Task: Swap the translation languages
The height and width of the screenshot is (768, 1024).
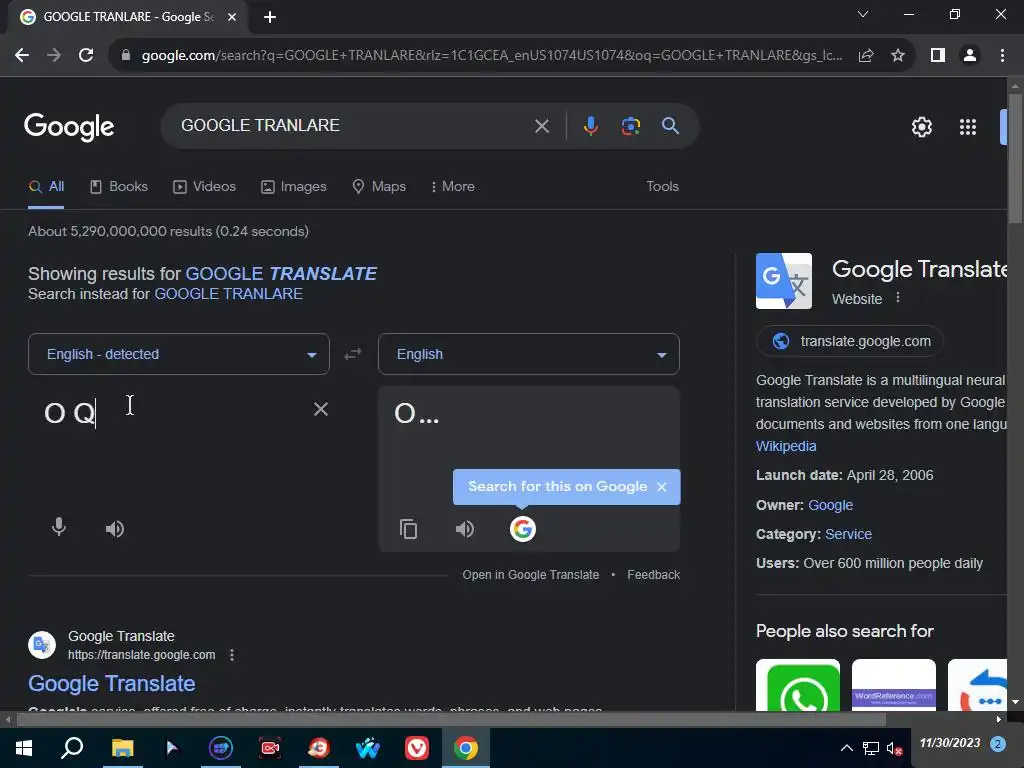Action: (x=353, y=354)
